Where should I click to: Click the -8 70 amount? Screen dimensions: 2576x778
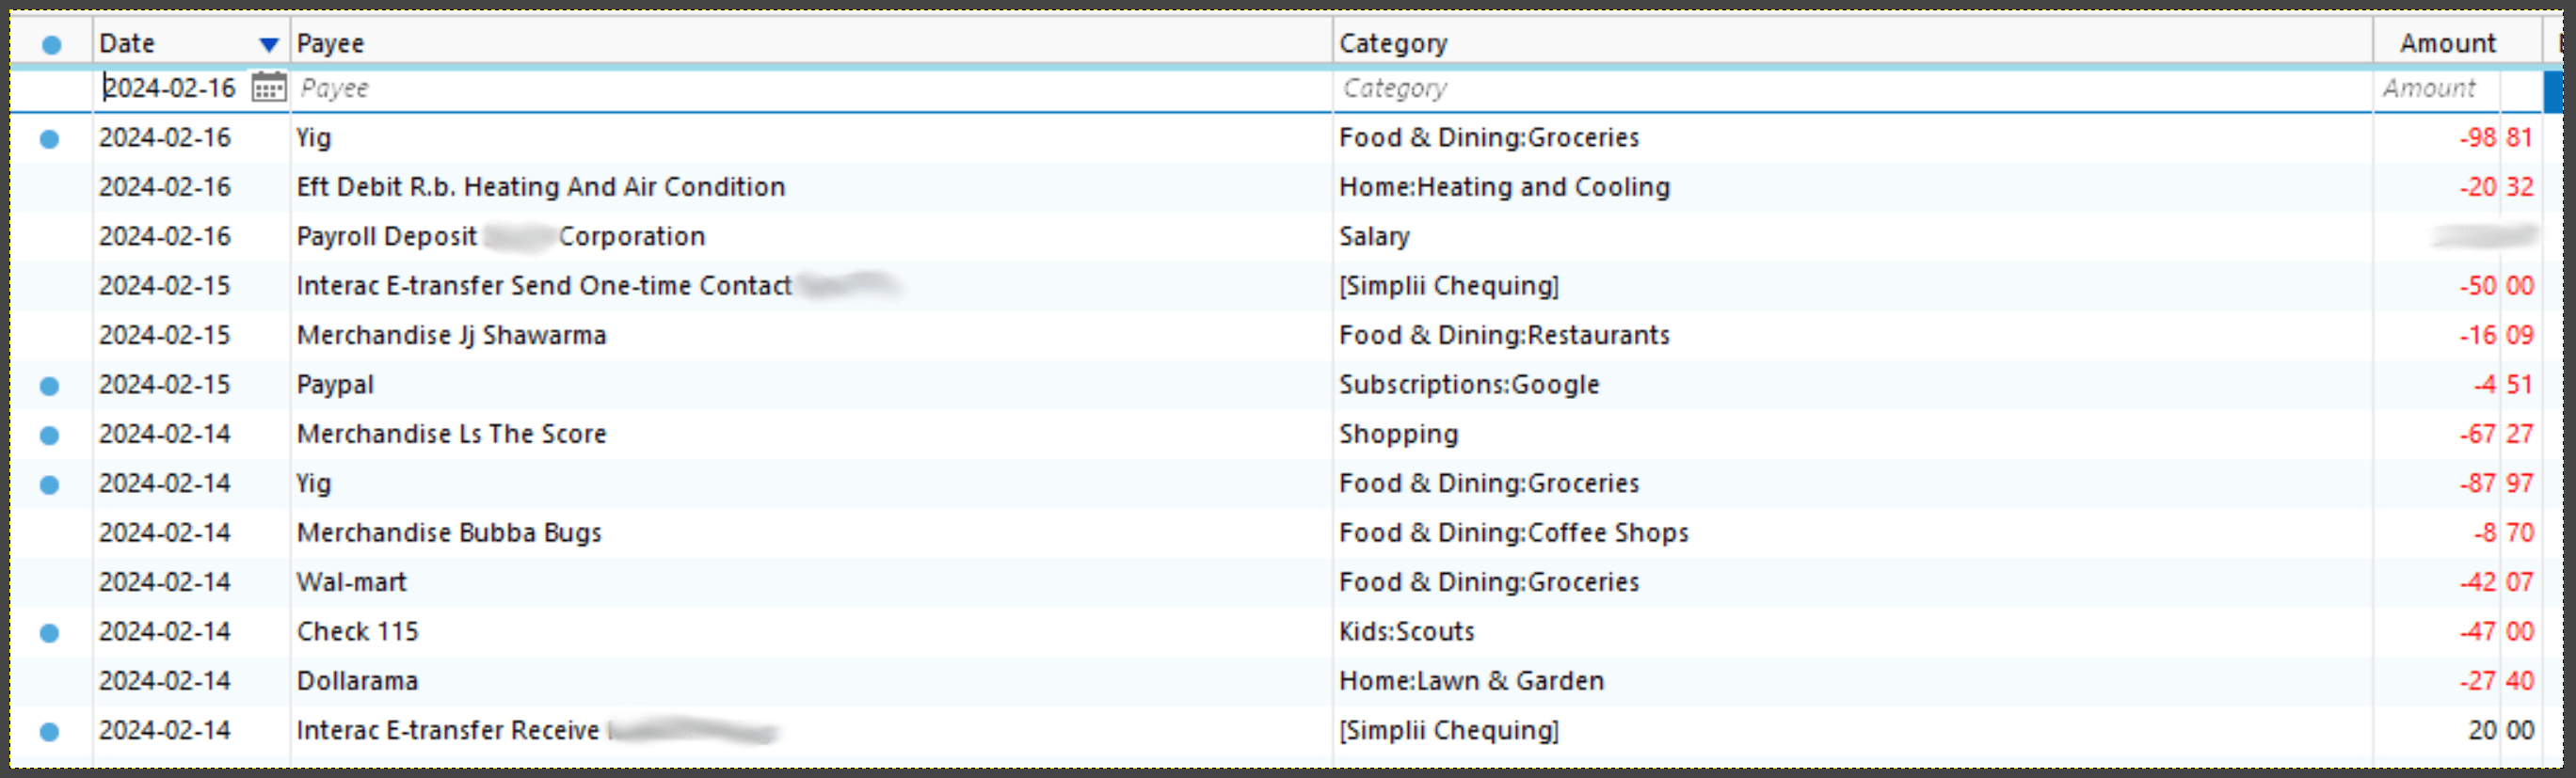click(x=2503, y=533)
